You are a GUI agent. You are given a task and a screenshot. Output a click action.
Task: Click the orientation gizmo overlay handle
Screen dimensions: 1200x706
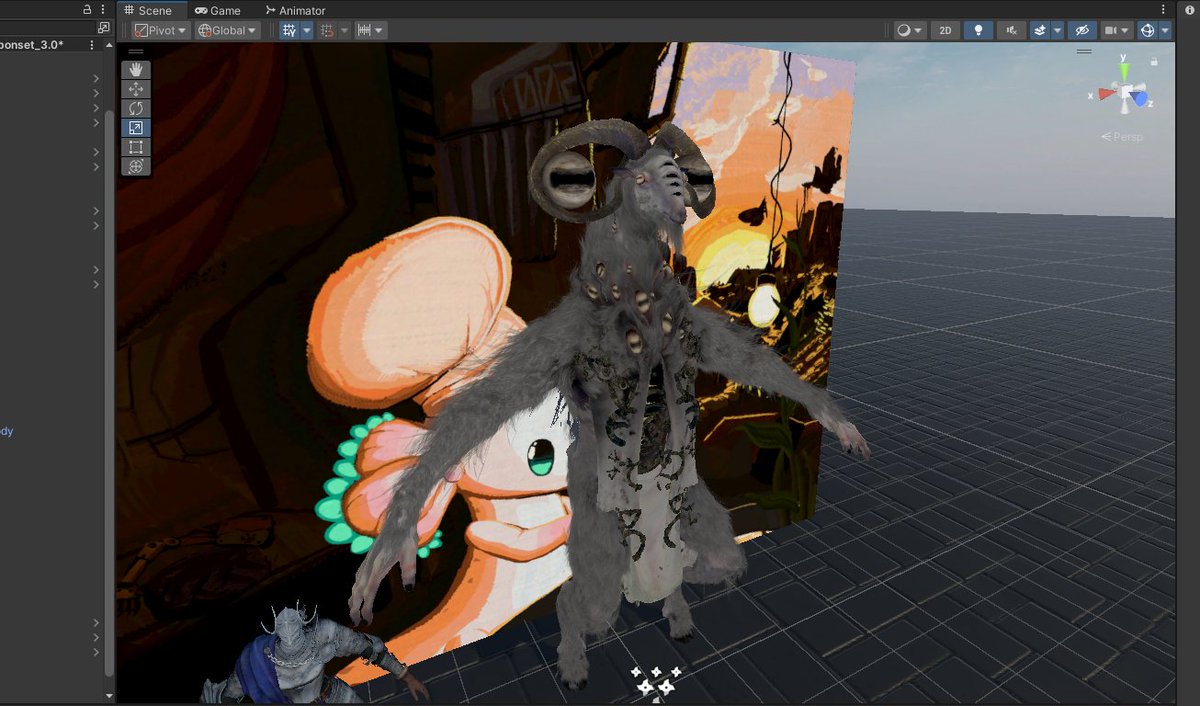click(x=1083, y=52)
